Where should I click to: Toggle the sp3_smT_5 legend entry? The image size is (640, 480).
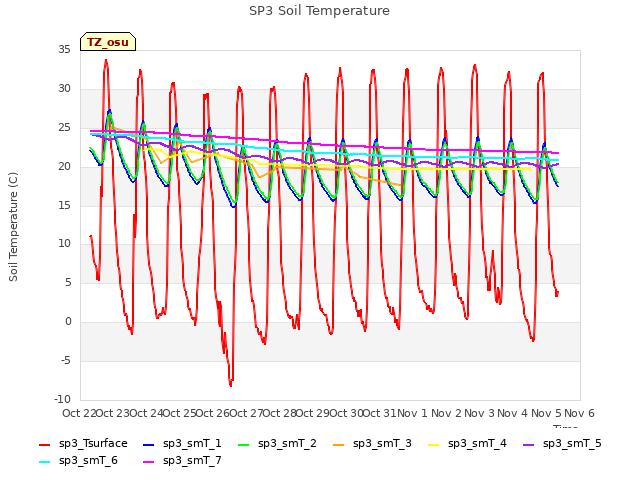click(x=562, y=444)
